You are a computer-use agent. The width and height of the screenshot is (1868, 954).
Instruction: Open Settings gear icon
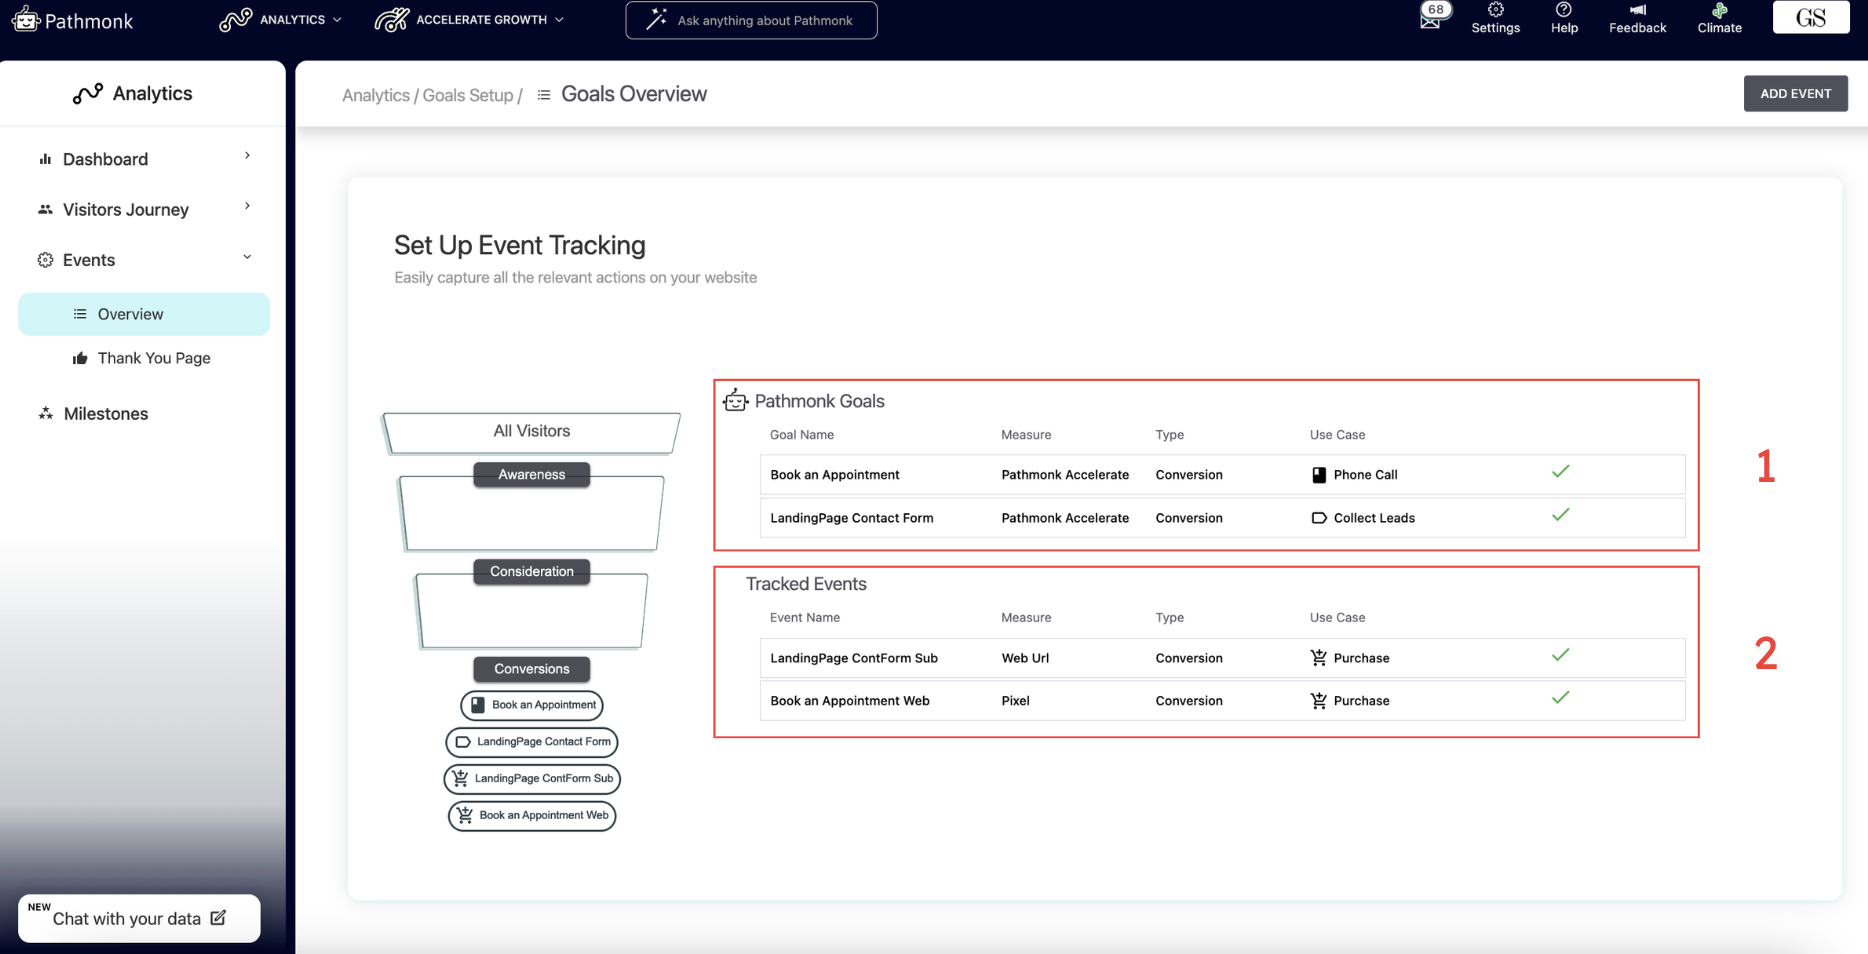coord(1496,10)
